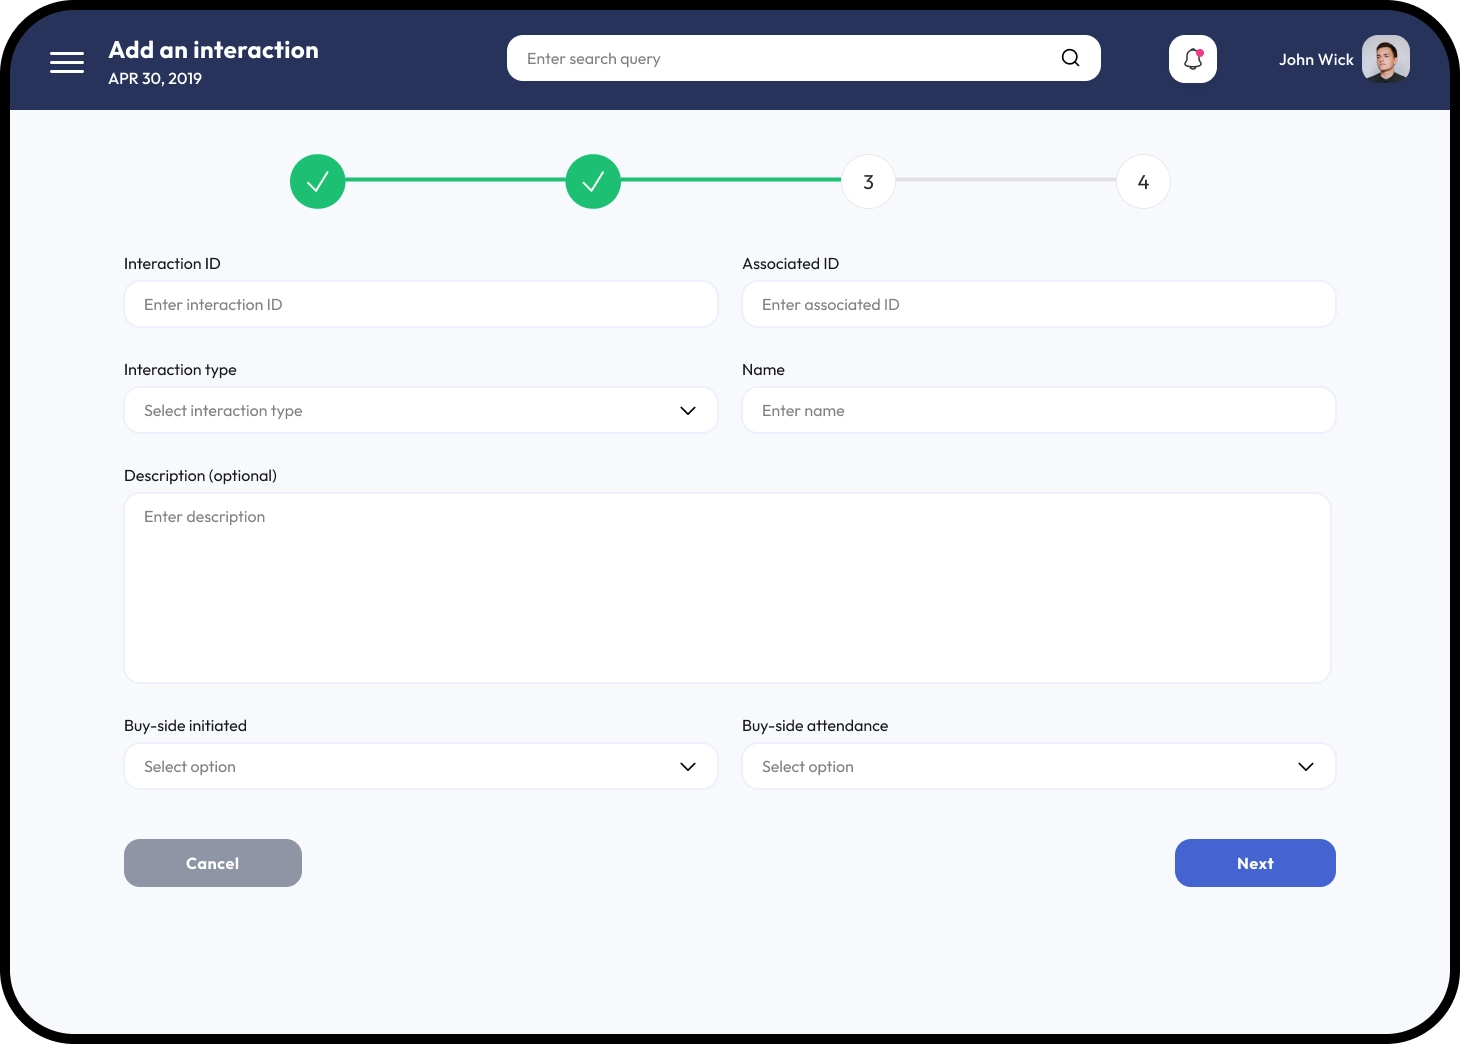Click the Buy-side attendance label

pyautogui.click(x=815, y=726)
